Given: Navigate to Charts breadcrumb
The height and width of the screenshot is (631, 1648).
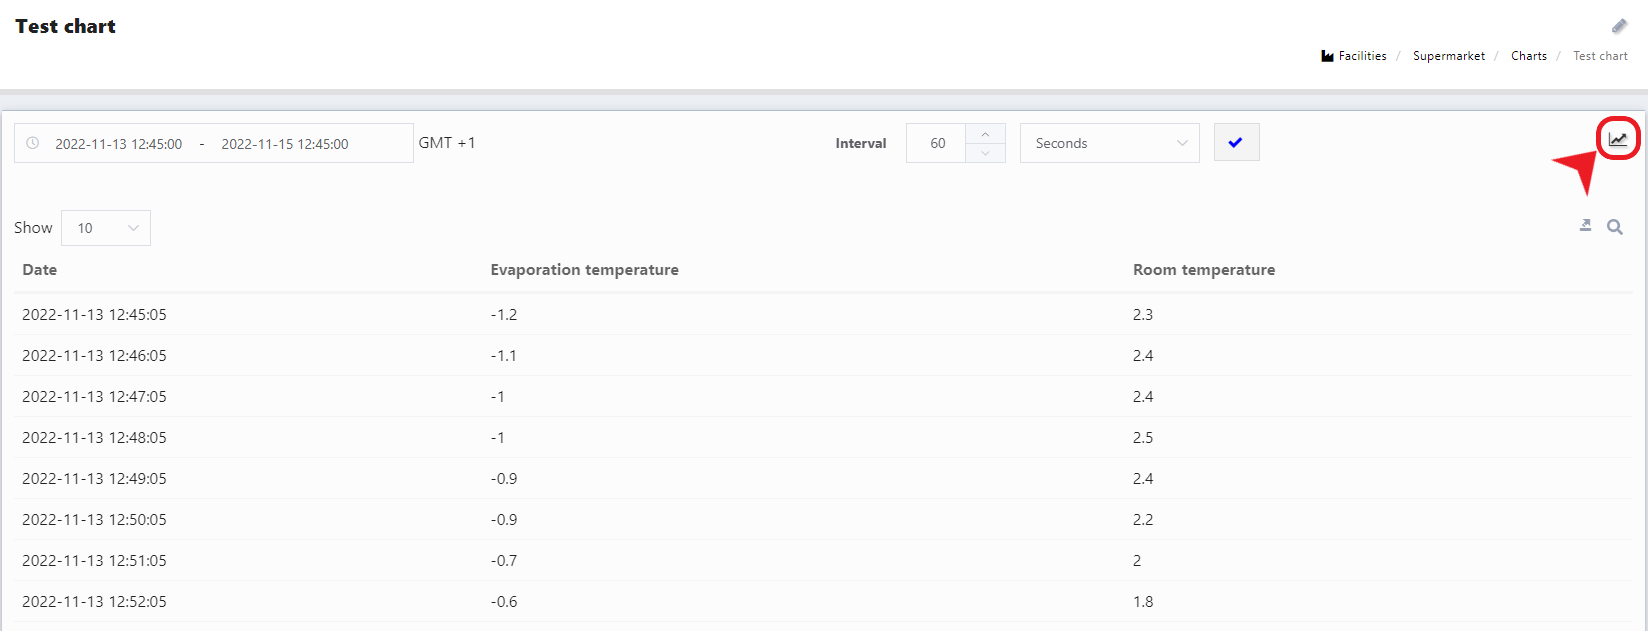Looking at the screenshot, I should pos(1528,56).
